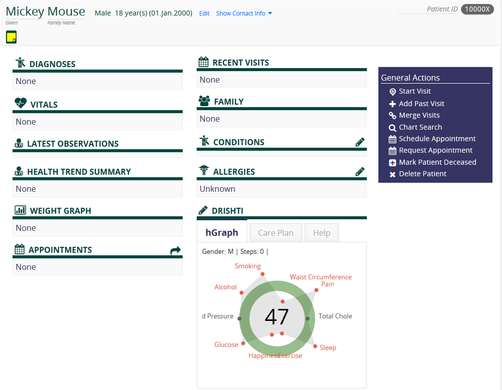Screen dimensions: 502x390
Task: Choose Merge Visits
Action: (x=419, y=115)
